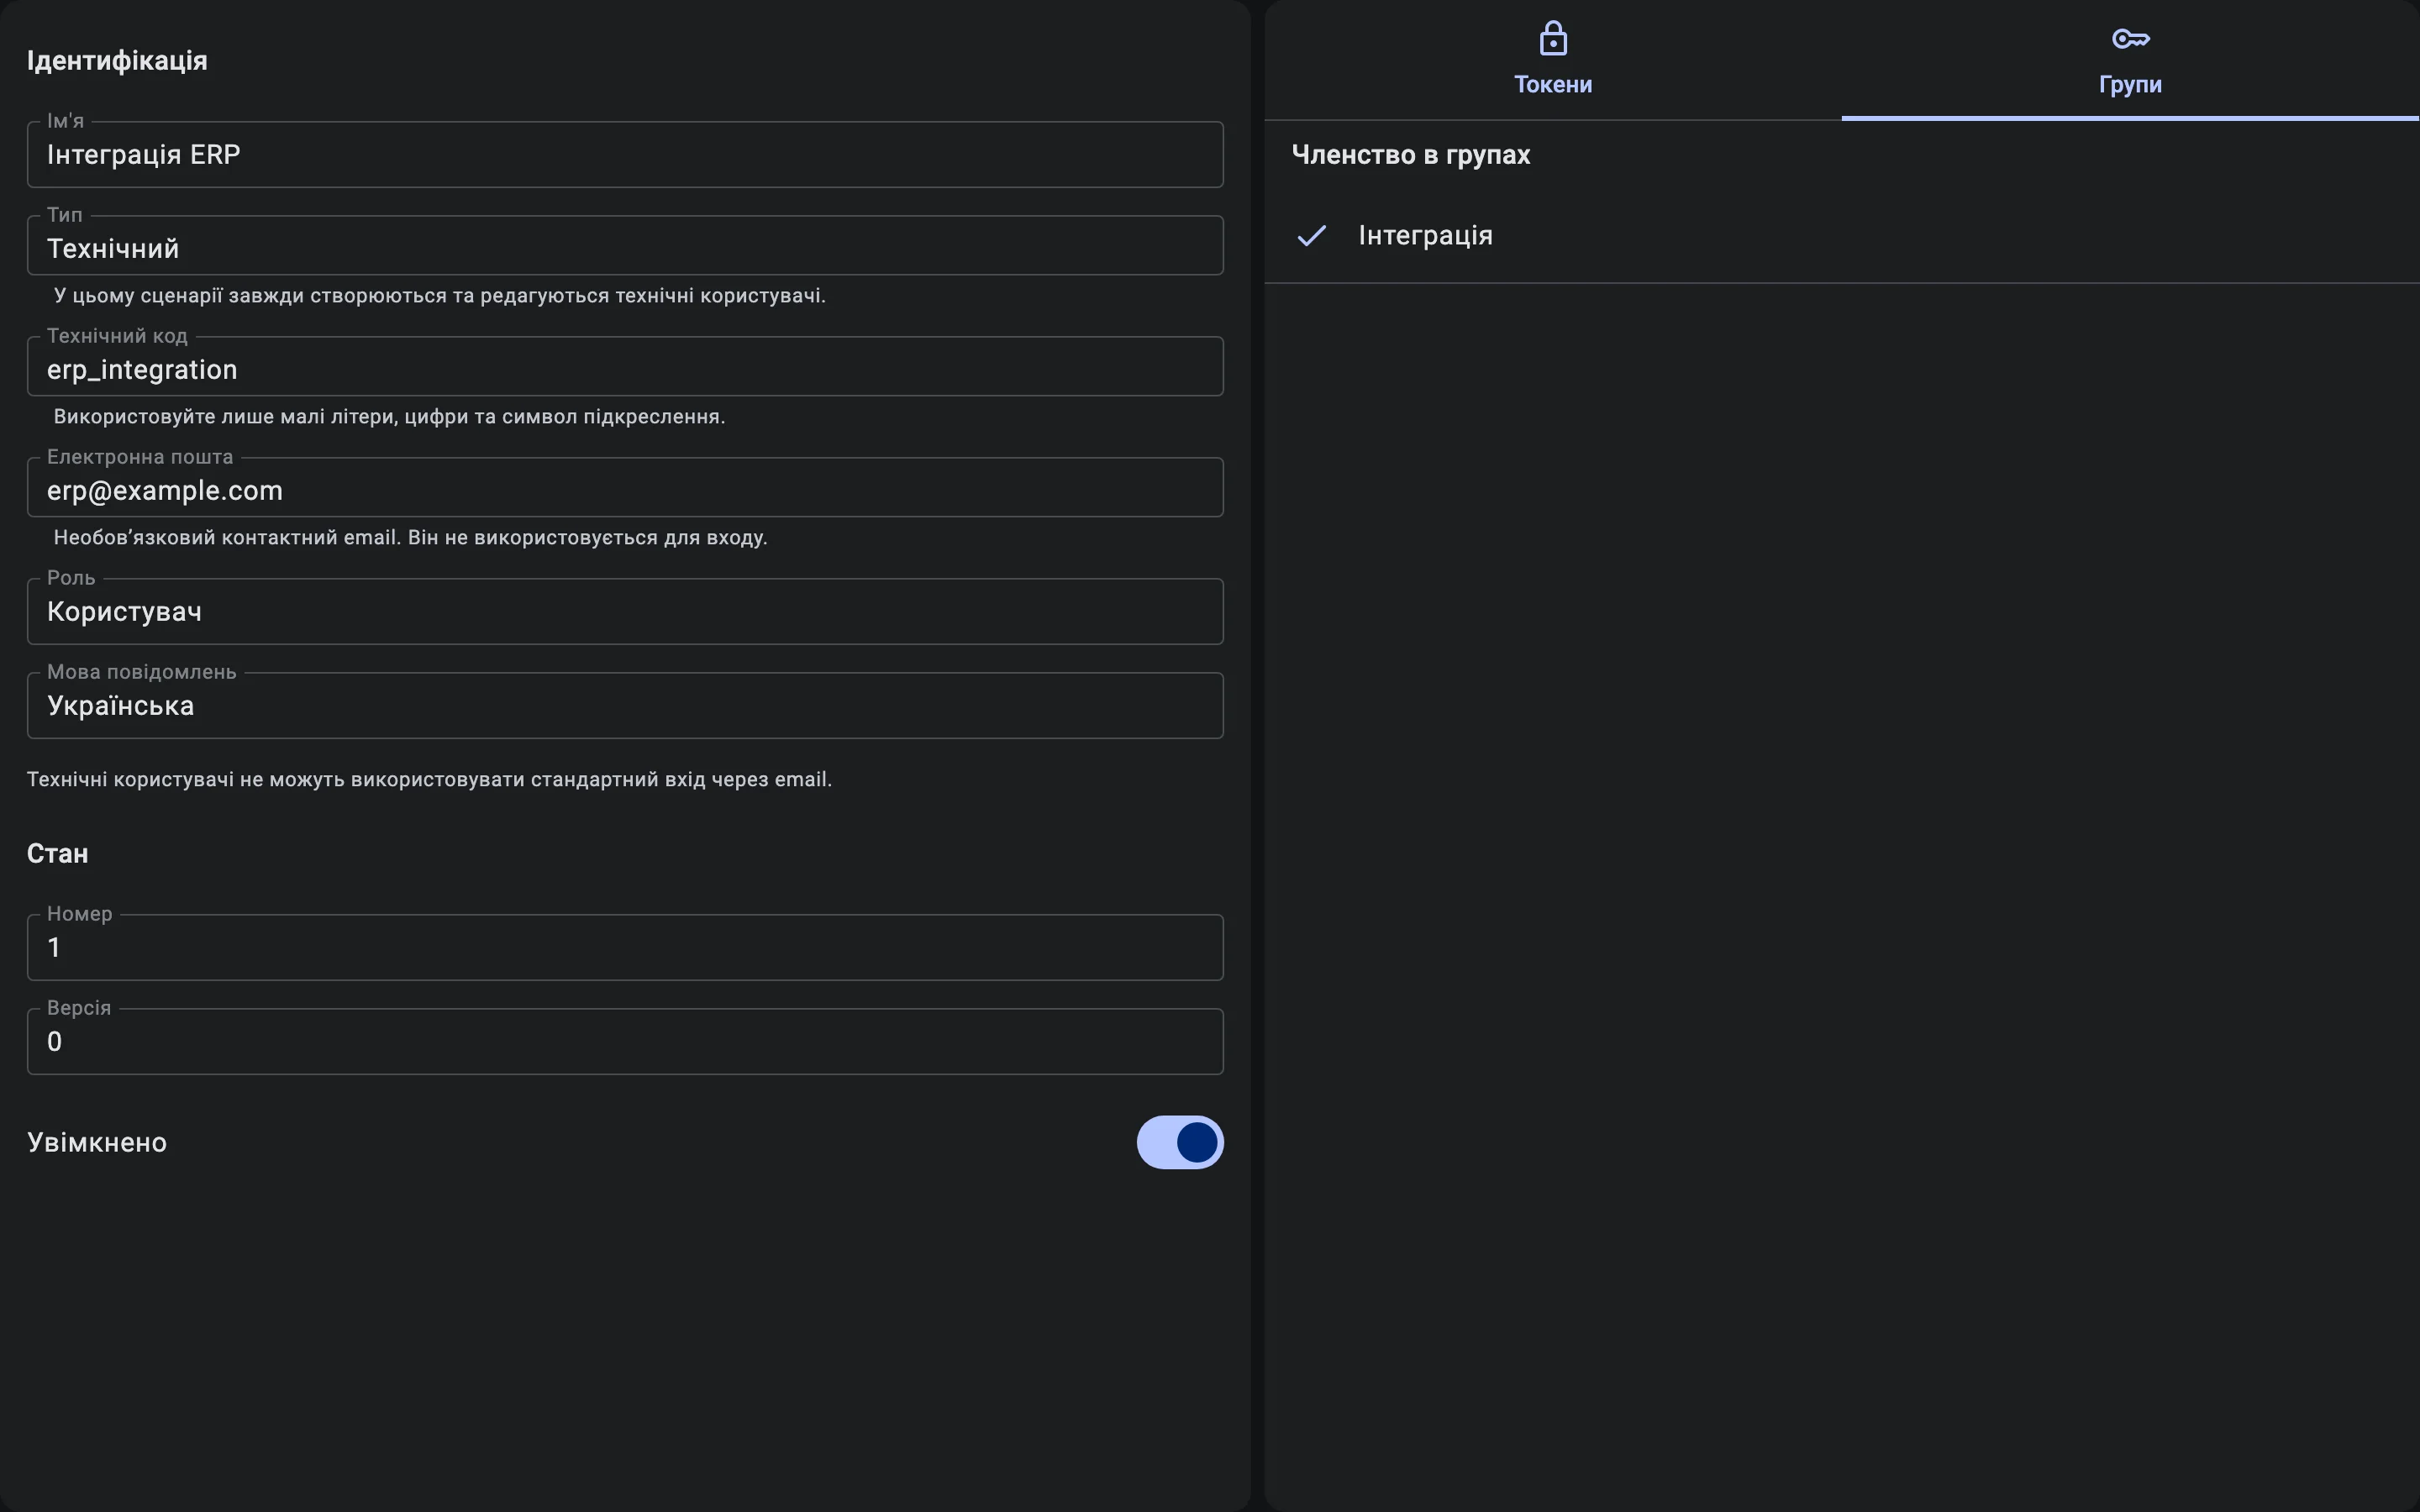The height and width of the screenshot is (1512, 2420).
Task: Click the key icon above Групи
Action: (2130, 39)
